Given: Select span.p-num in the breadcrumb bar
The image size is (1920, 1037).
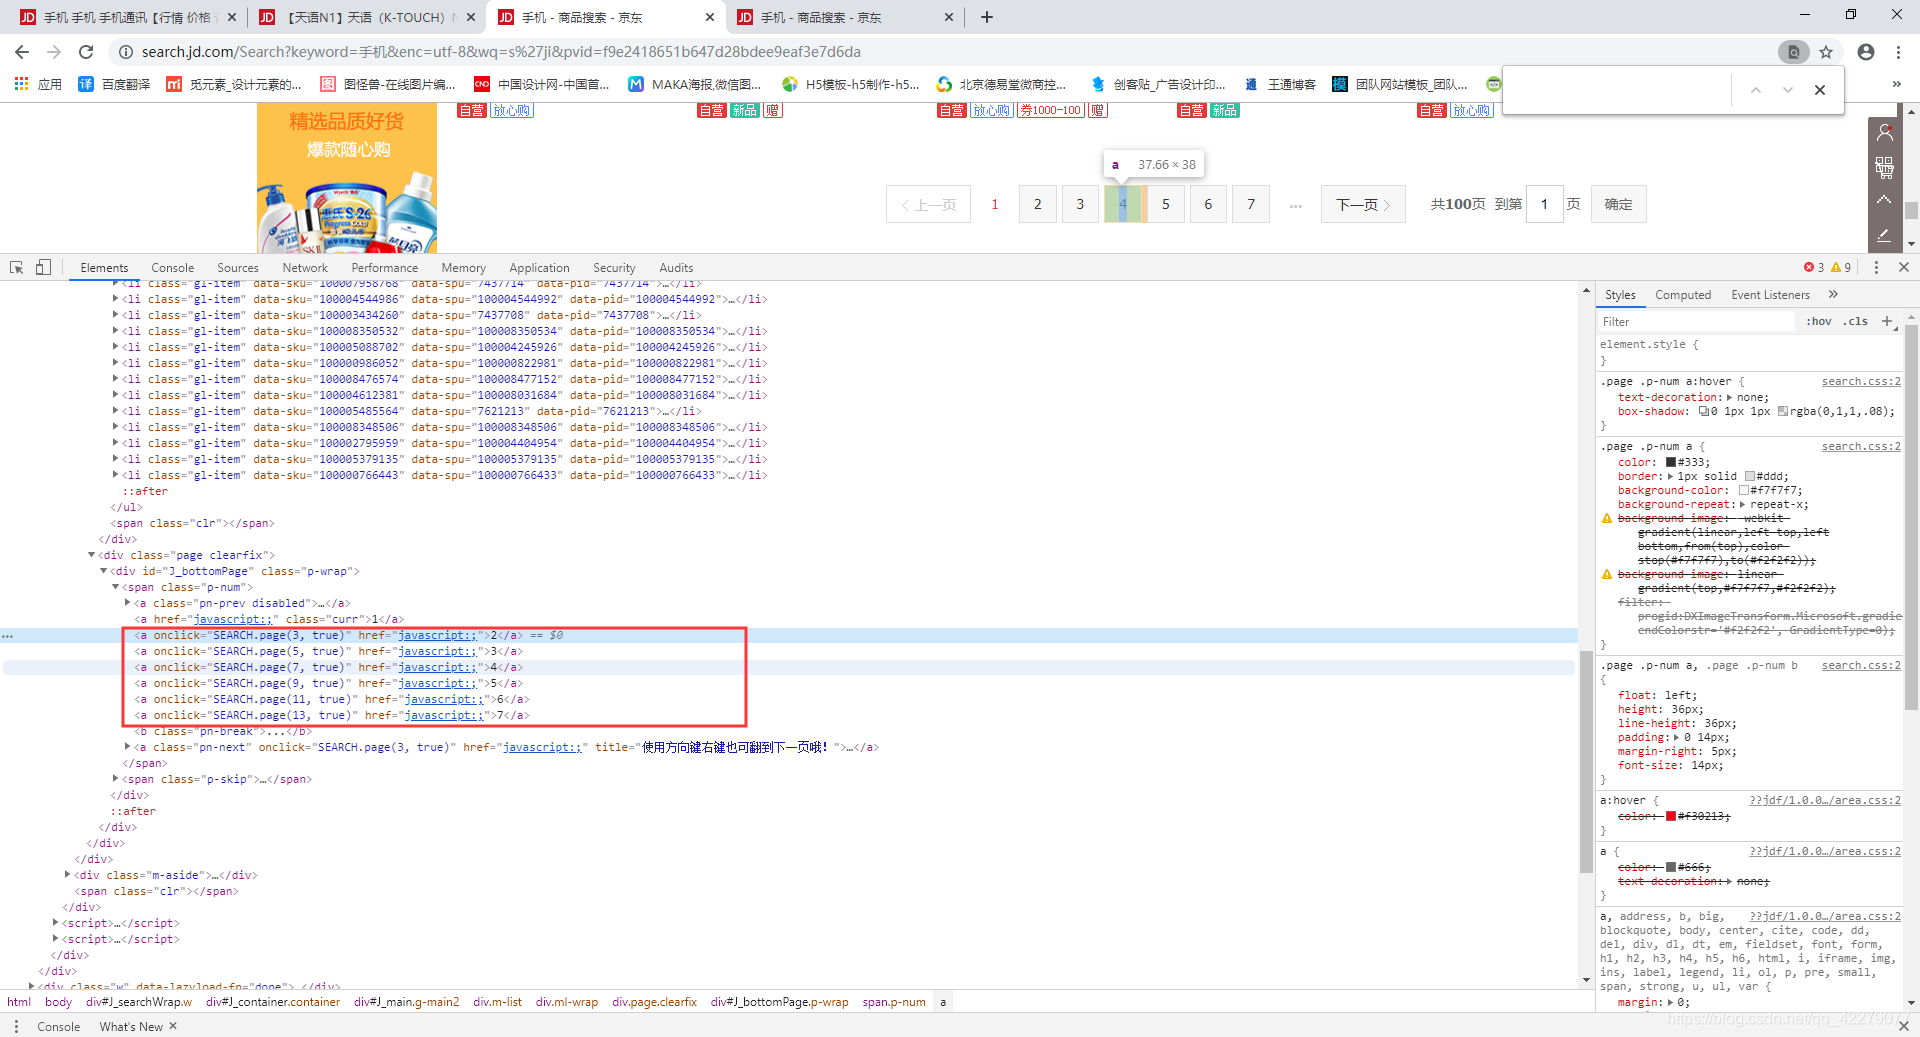Looking at the screenshot, I should coord(894,1002).
